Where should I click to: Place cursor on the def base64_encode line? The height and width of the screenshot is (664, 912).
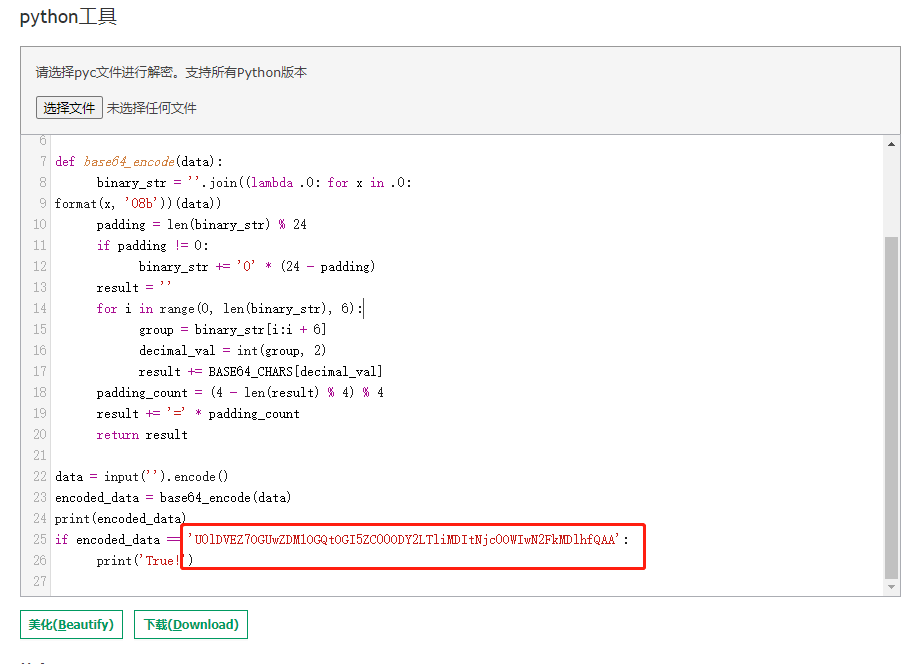click(x=140, y=161)
